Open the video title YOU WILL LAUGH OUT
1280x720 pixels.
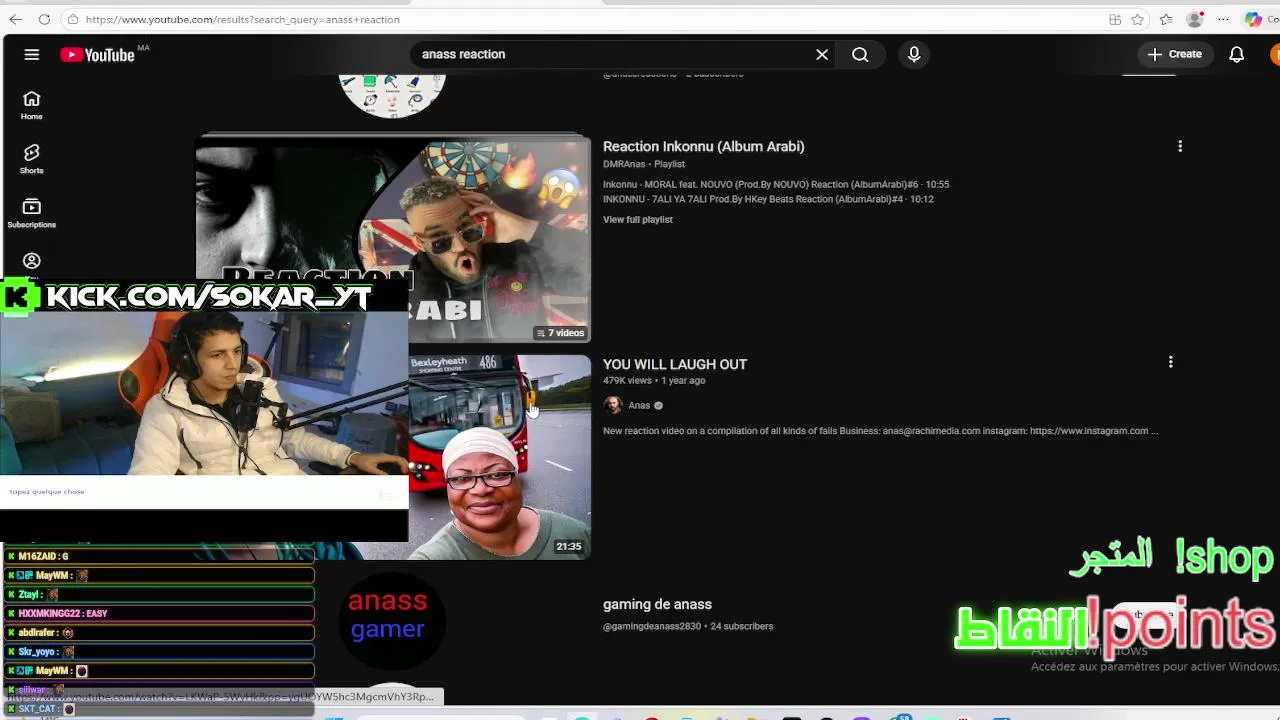point(675,364)
